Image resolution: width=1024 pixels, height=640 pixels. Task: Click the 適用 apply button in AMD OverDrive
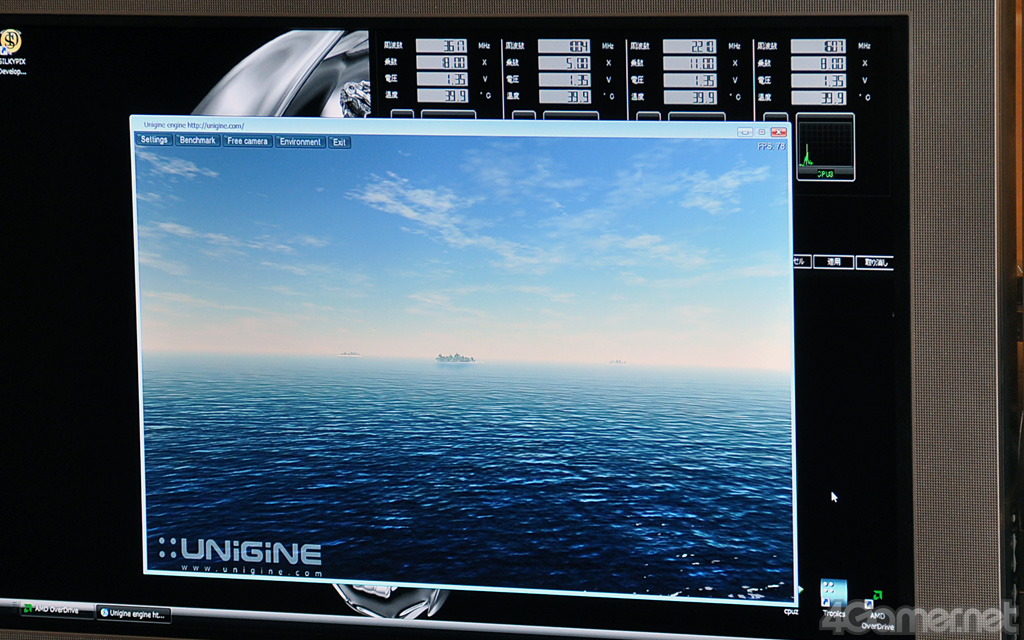pos(833,262)
